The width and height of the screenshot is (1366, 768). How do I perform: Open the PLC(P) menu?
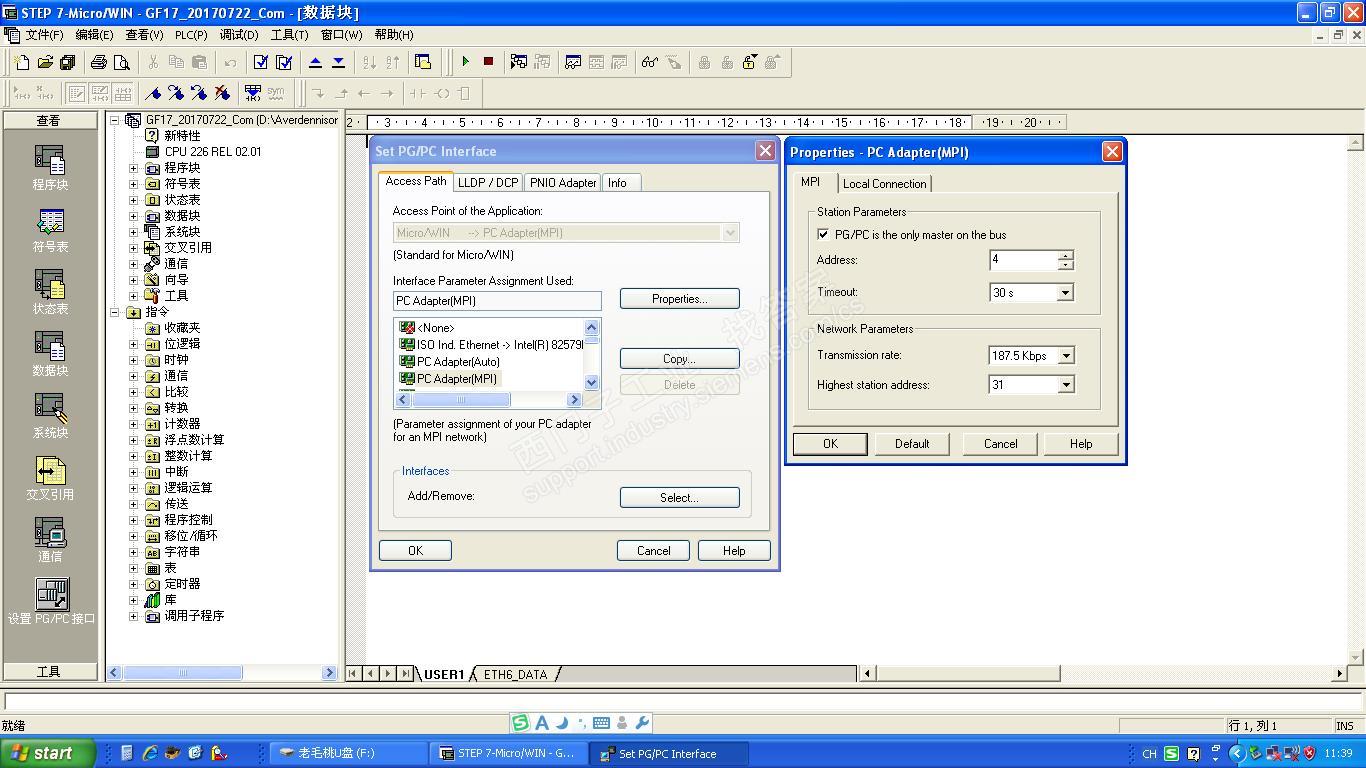pos(191,35)
